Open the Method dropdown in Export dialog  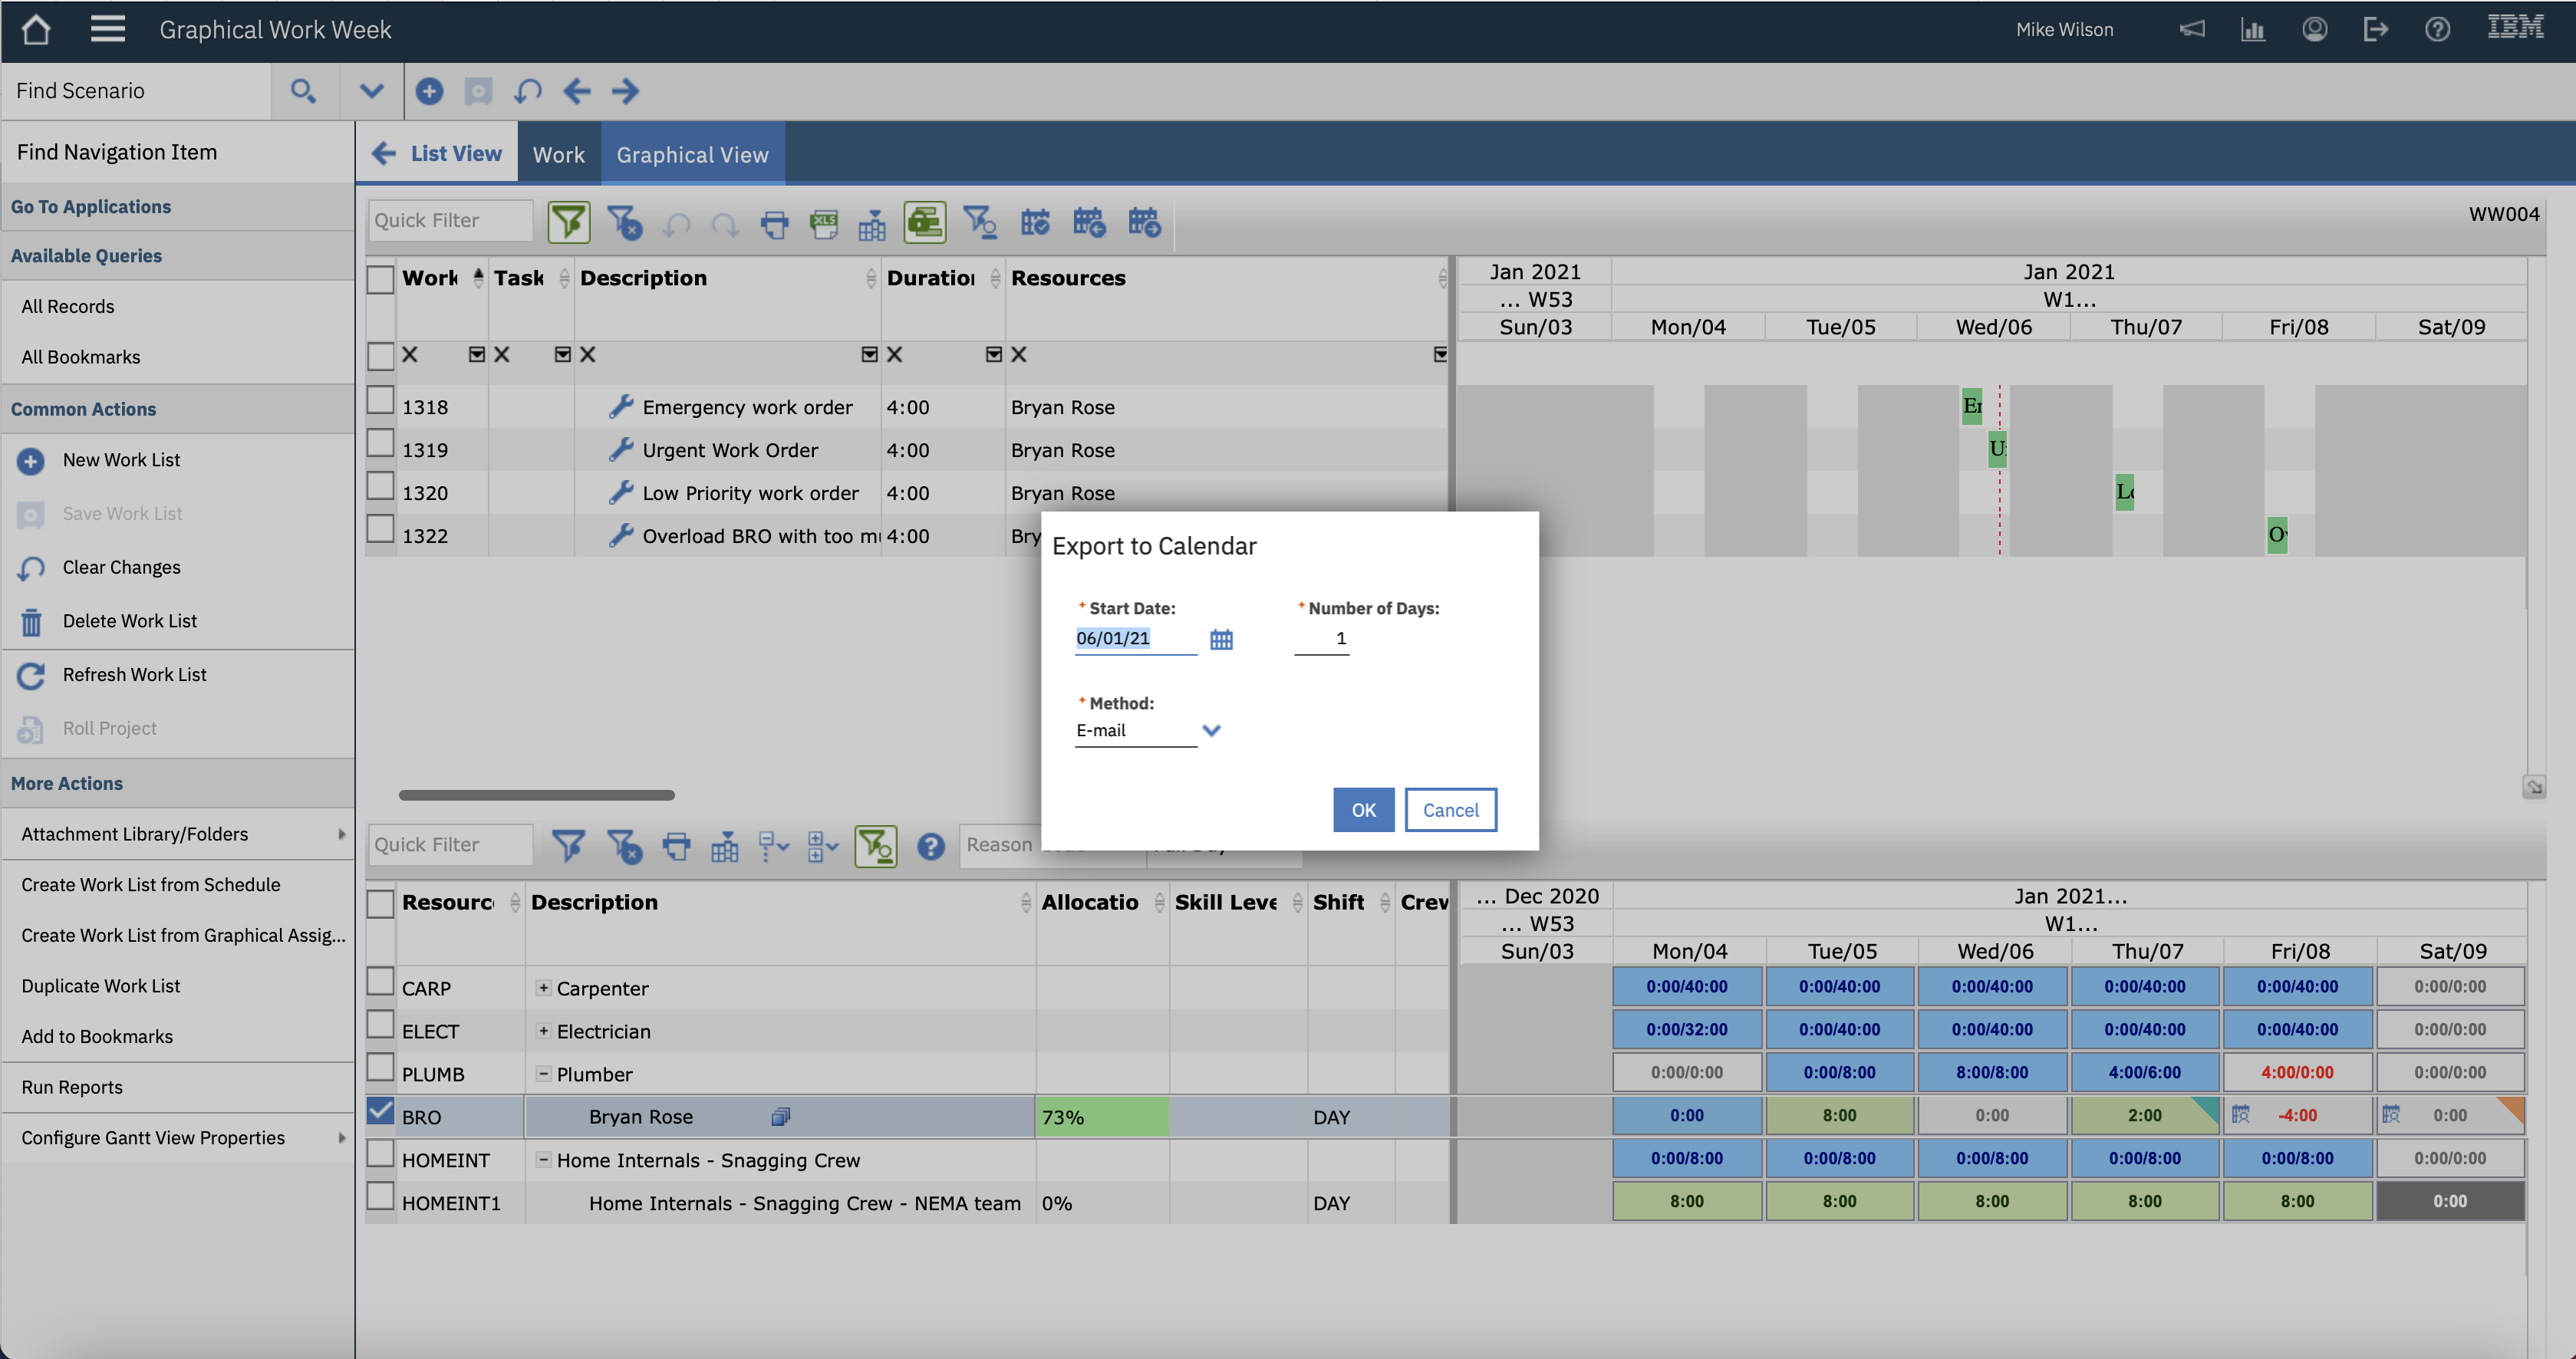[x=1211, y=731]
